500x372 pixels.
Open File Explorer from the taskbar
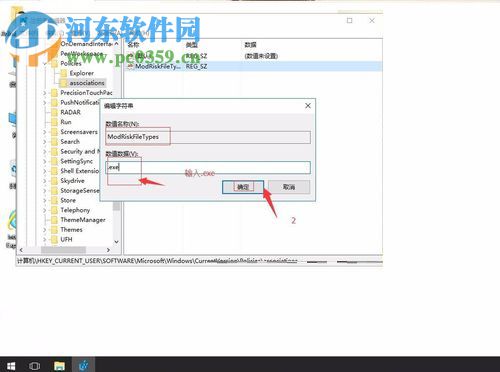click(x=59, y=366)
